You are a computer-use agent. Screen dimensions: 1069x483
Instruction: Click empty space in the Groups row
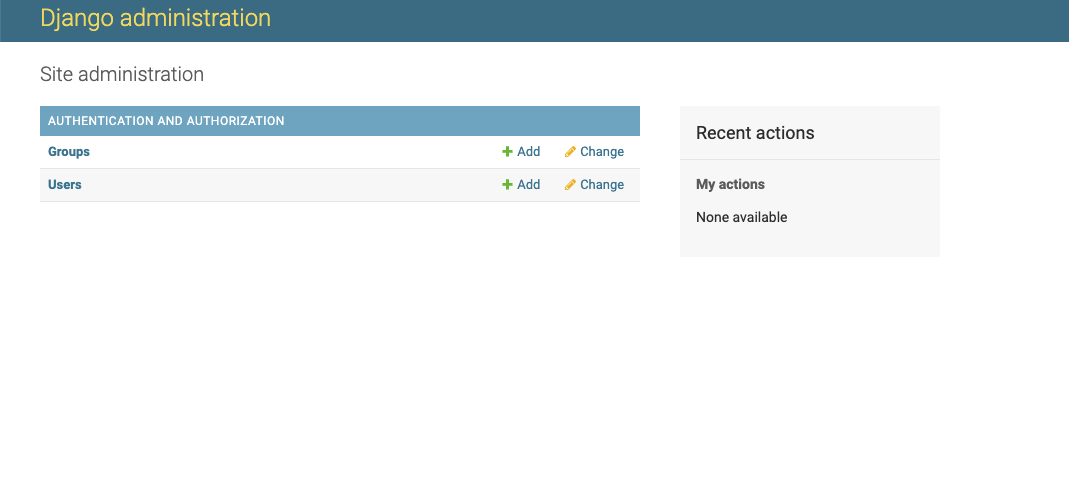pos(300,152)
